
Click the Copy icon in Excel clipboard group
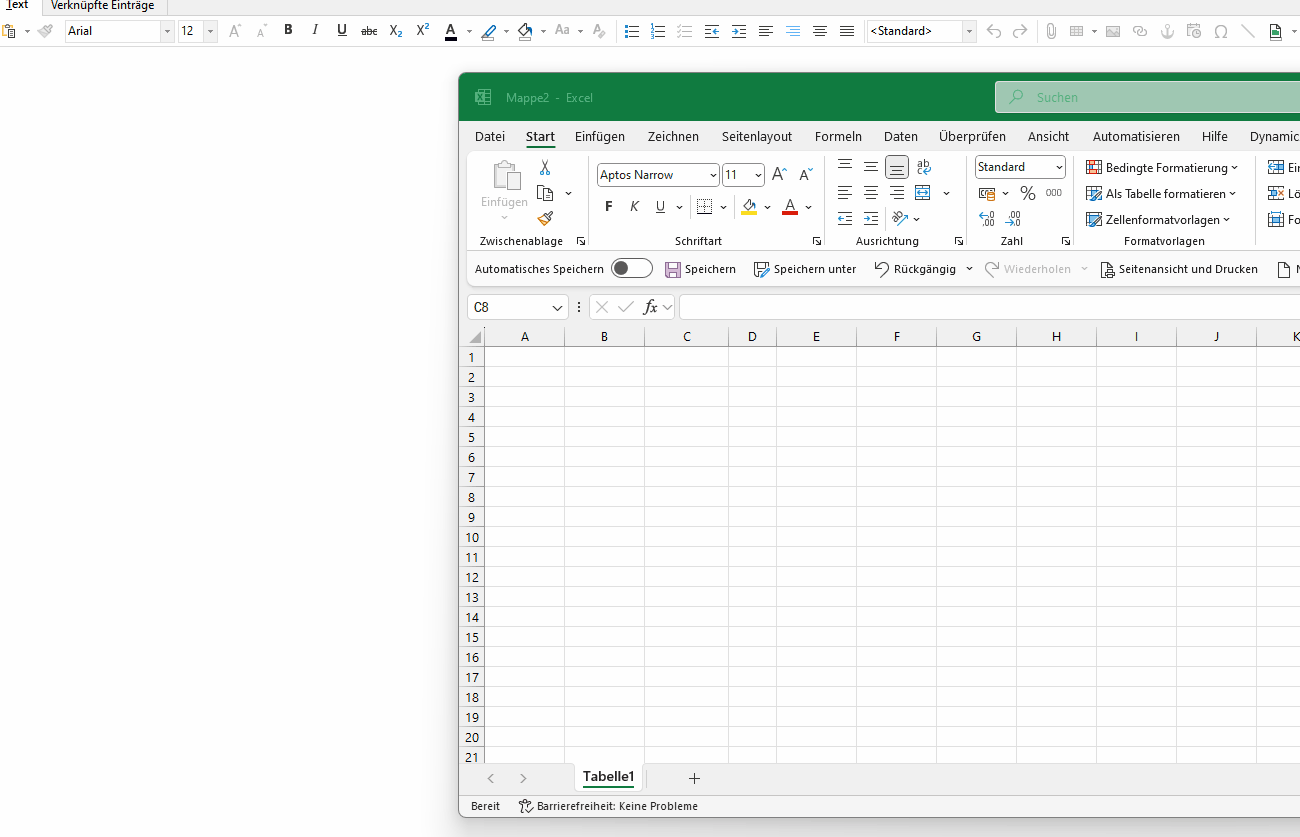click(545, 193)
